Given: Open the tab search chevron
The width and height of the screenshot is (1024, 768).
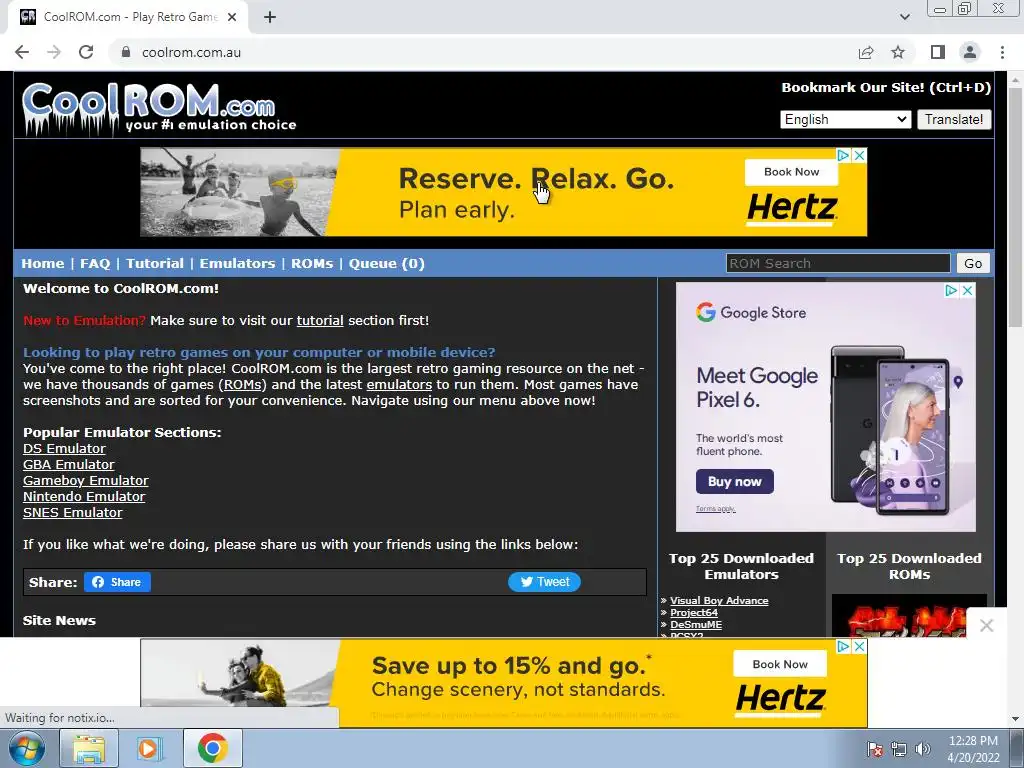Looking at the screenshot, I should pyautogui.click(x=904, y=18).
